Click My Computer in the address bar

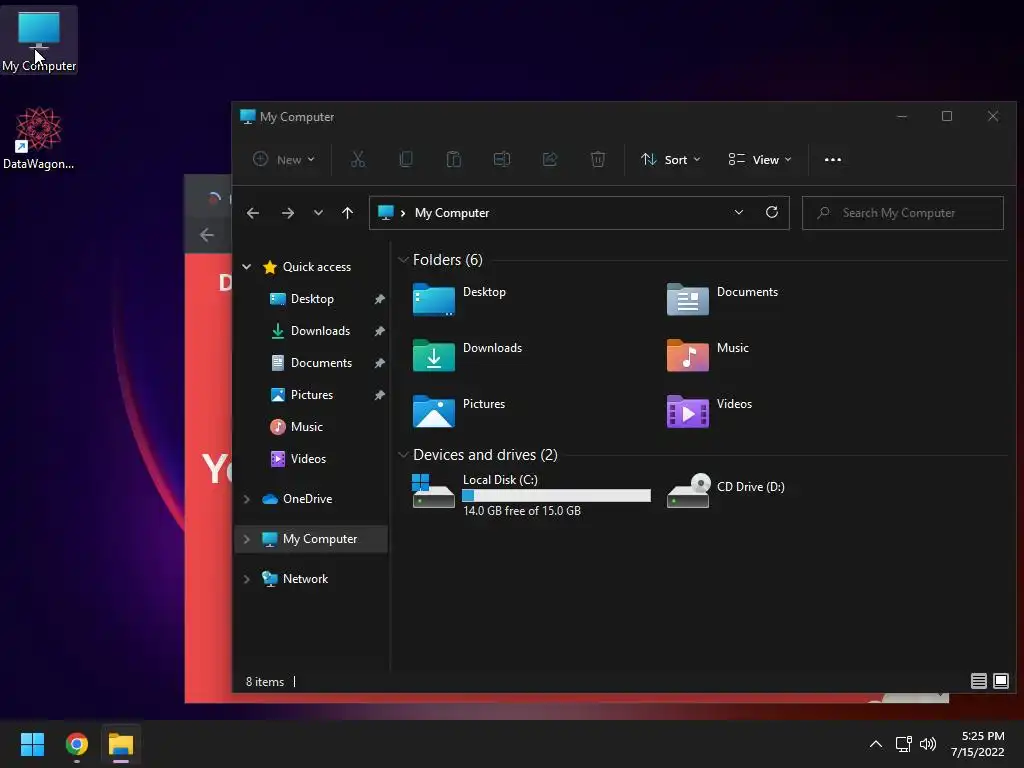(452, 213)
